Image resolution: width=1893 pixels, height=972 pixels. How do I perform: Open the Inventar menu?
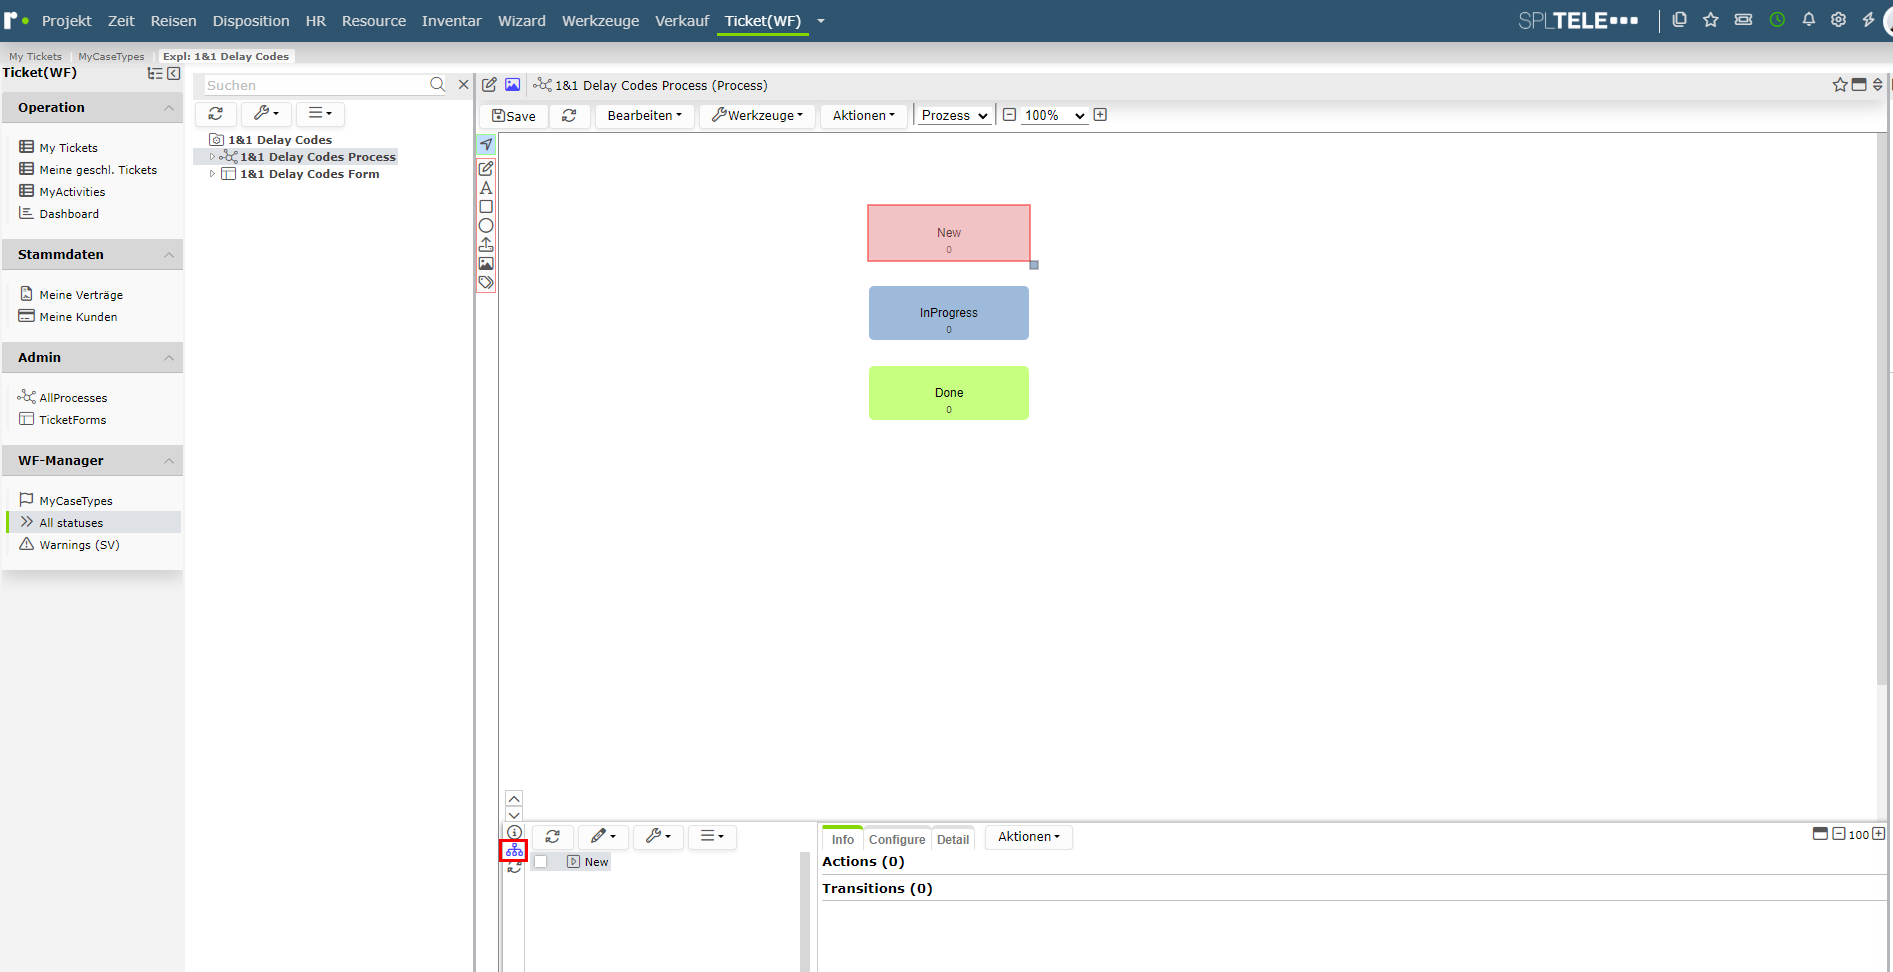click(452, 20)
